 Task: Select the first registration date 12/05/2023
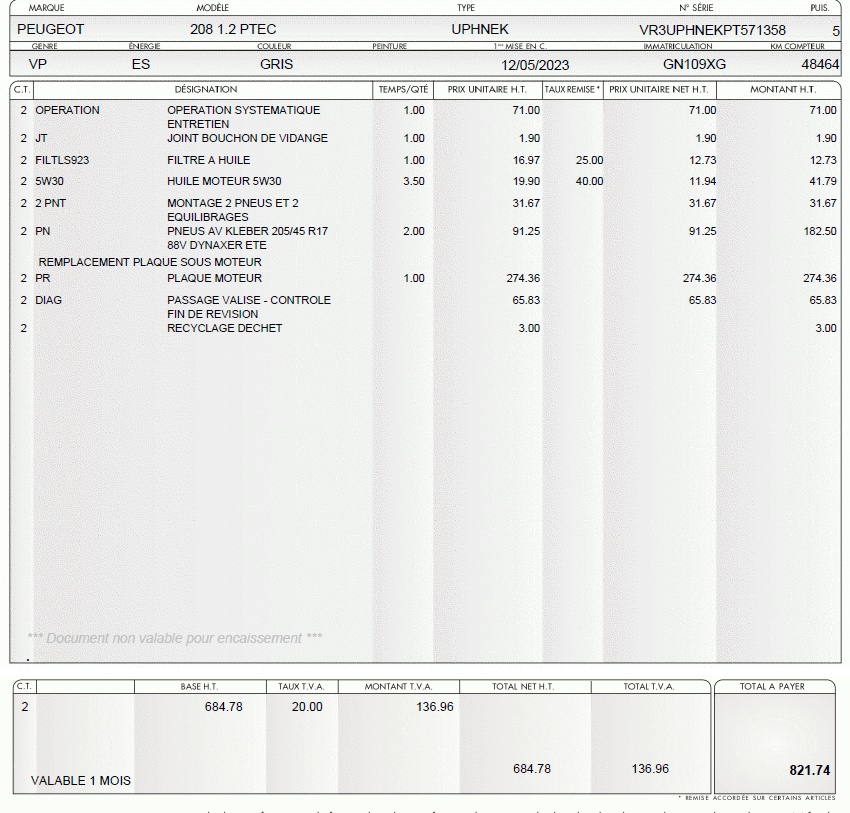535,66
